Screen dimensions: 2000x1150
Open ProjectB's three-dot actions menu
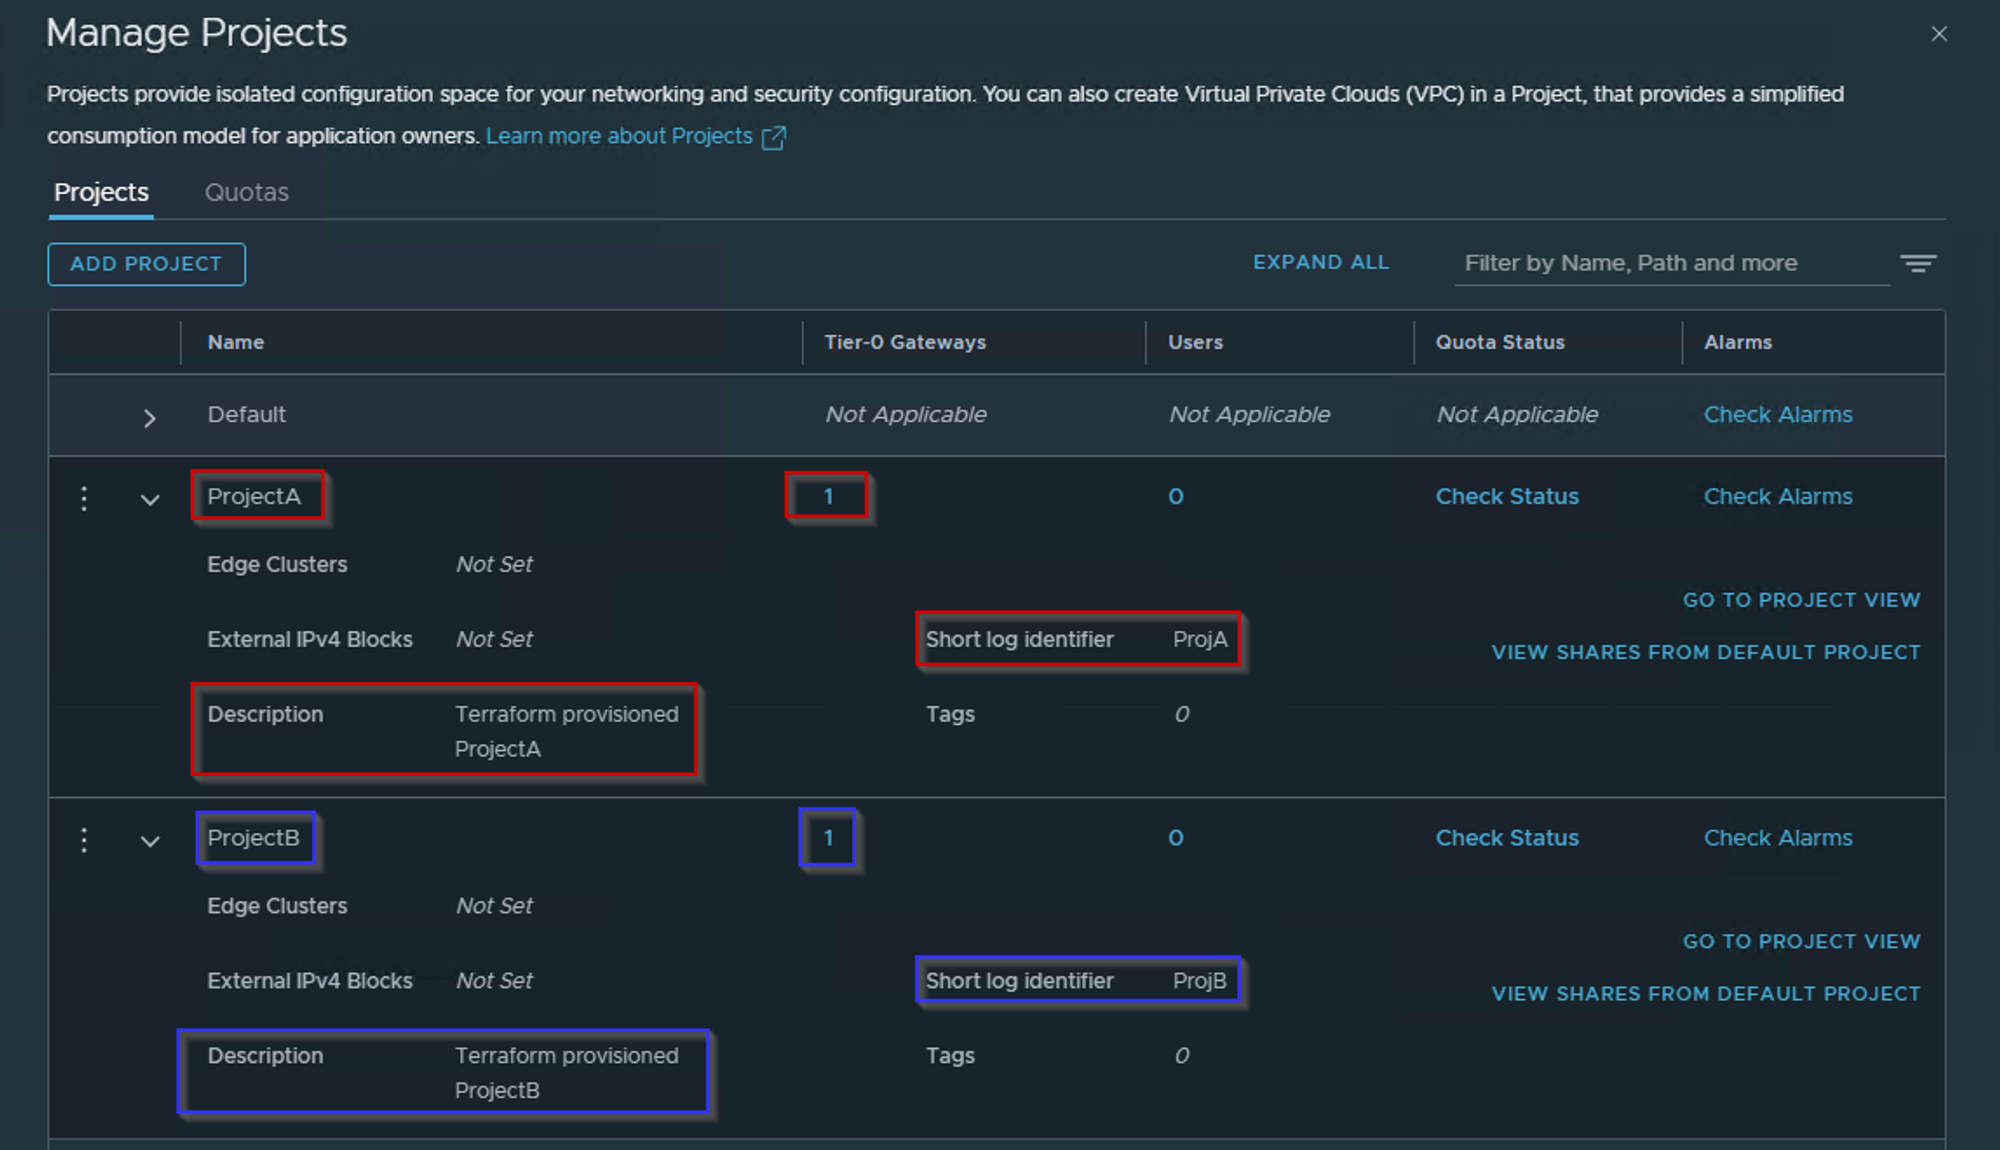pos(84,840)
